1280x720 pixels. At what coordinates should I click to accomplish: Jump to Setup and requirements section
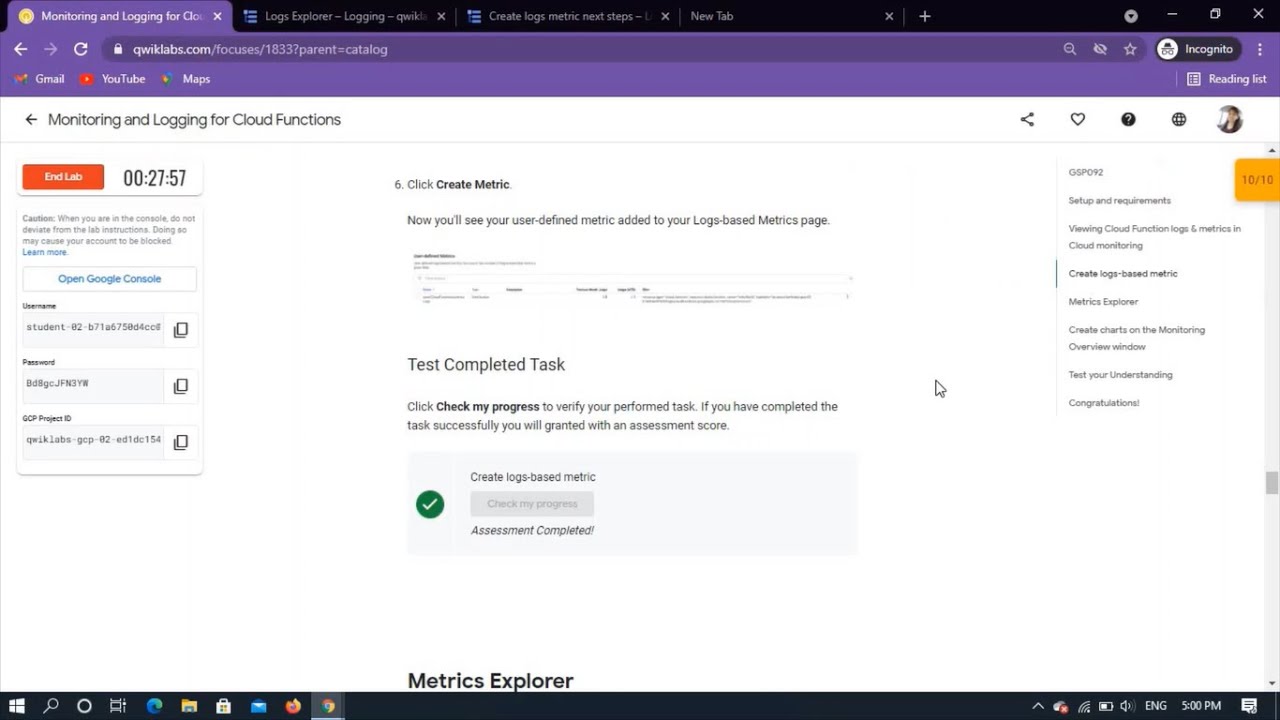tap(1120, 200)
